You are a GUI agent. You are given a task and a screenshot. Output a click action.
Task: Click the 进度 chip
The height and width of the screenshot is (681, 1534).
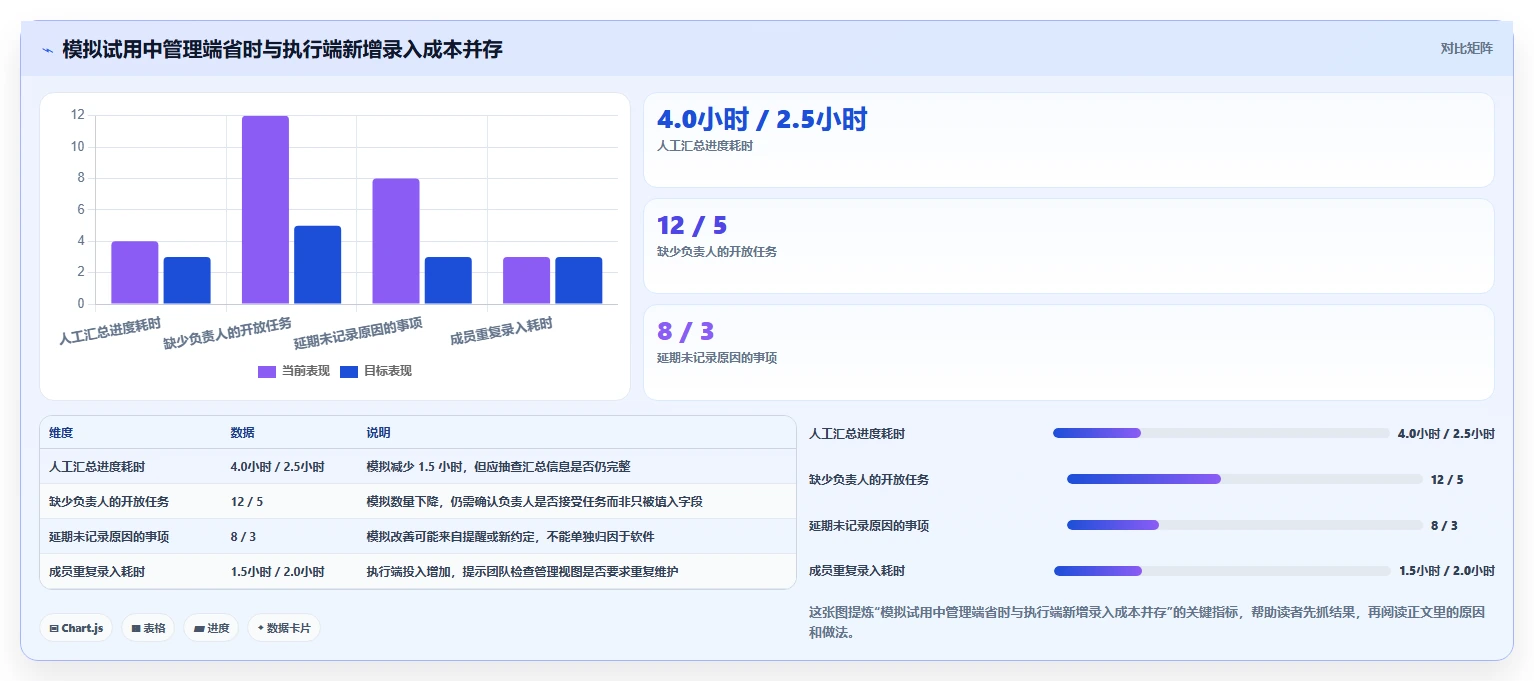[x=211, y=628]
